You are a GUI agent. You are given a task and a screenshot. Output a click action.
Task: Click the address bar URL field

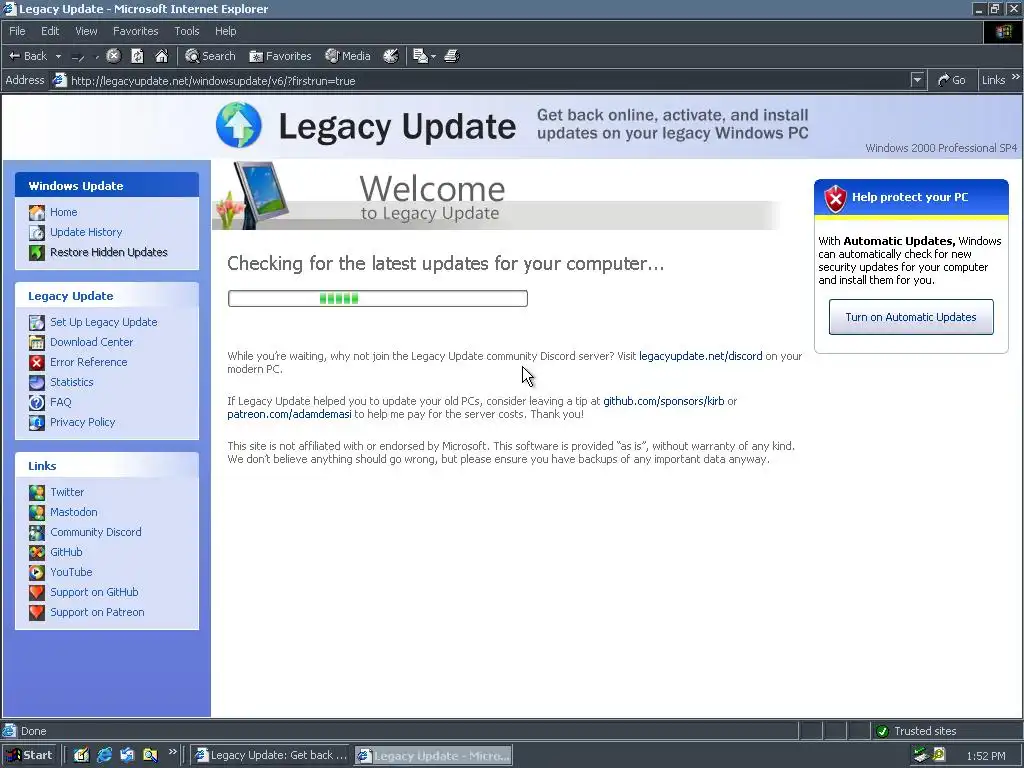tap(483, 80)
